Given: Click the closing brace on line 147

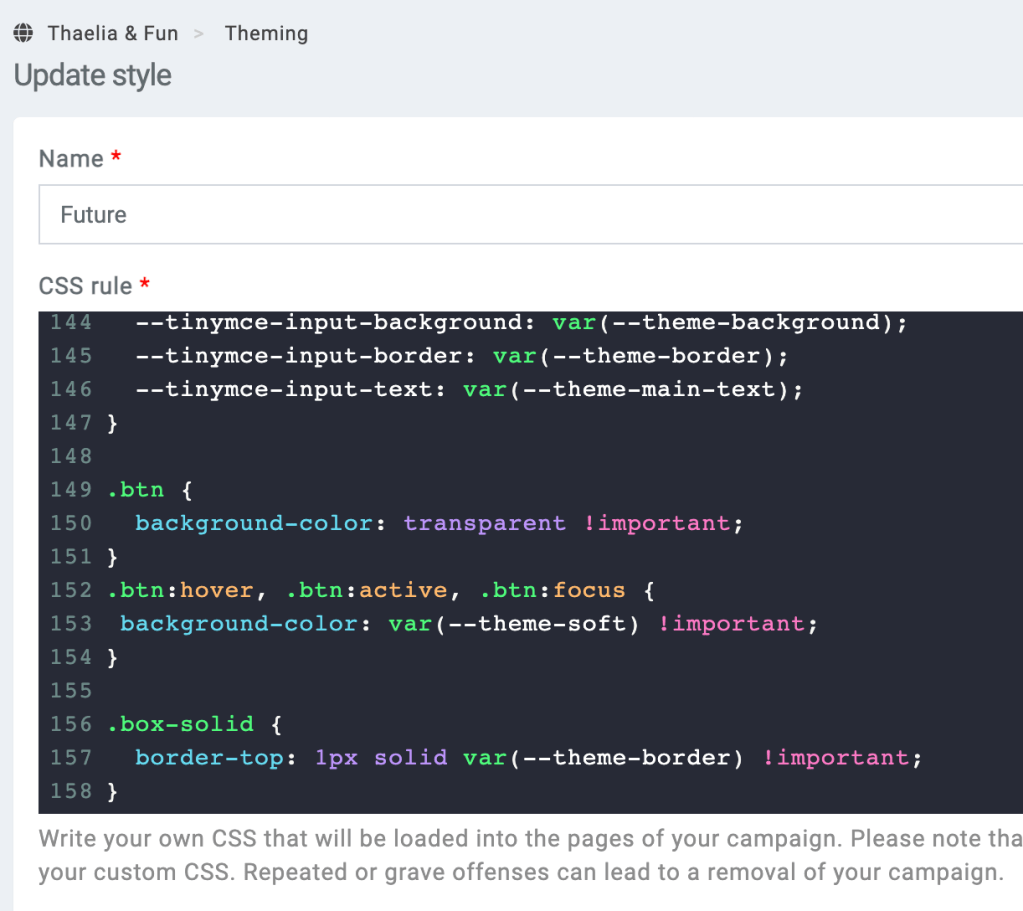Looking at the screenshot, I should 112,422.
